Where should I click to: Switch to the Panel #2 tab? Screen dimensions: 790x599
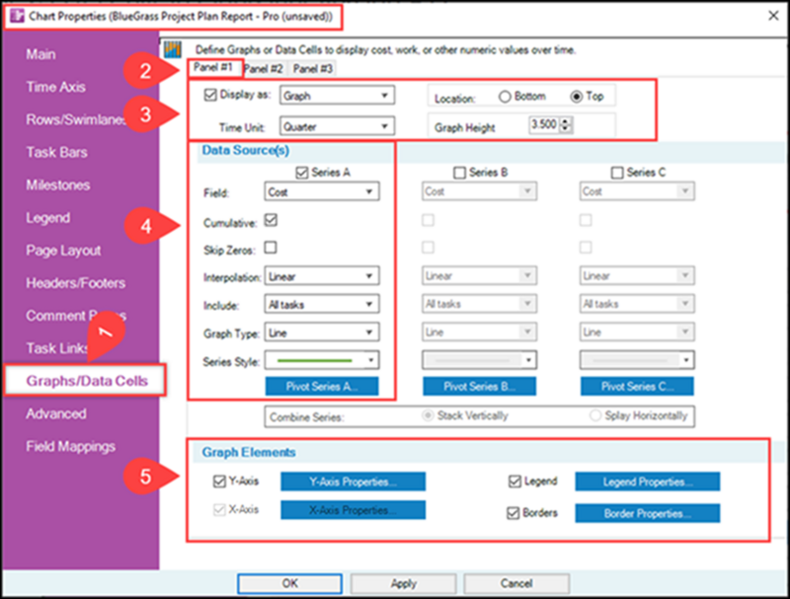(x=263, y=69)
